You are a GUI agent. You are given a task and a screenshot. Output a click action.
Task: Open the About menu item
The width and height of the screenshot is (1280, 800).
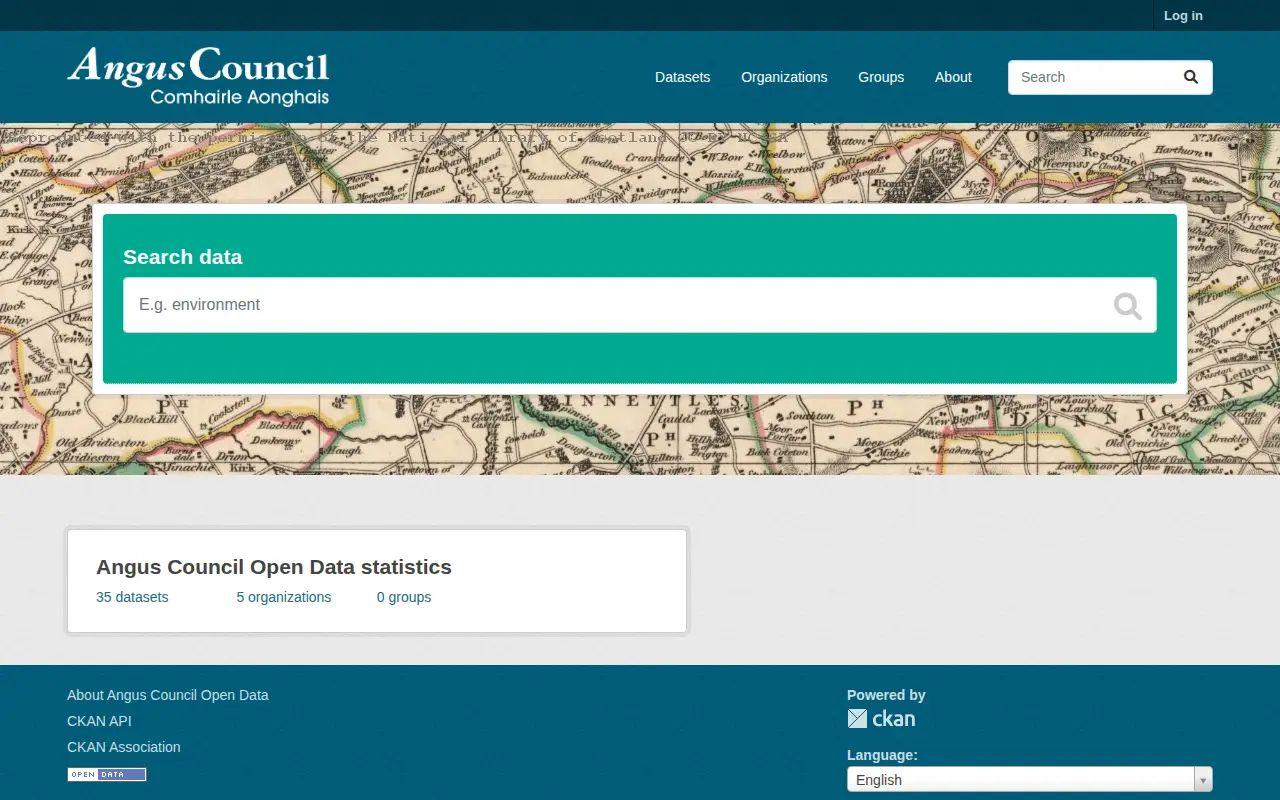953,77
